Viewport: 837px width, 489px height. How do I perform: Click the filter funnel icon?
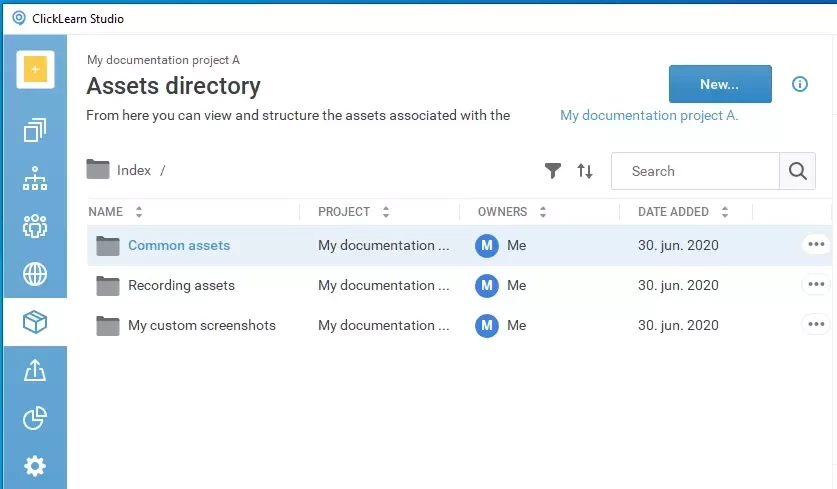(x=552, y=171)
